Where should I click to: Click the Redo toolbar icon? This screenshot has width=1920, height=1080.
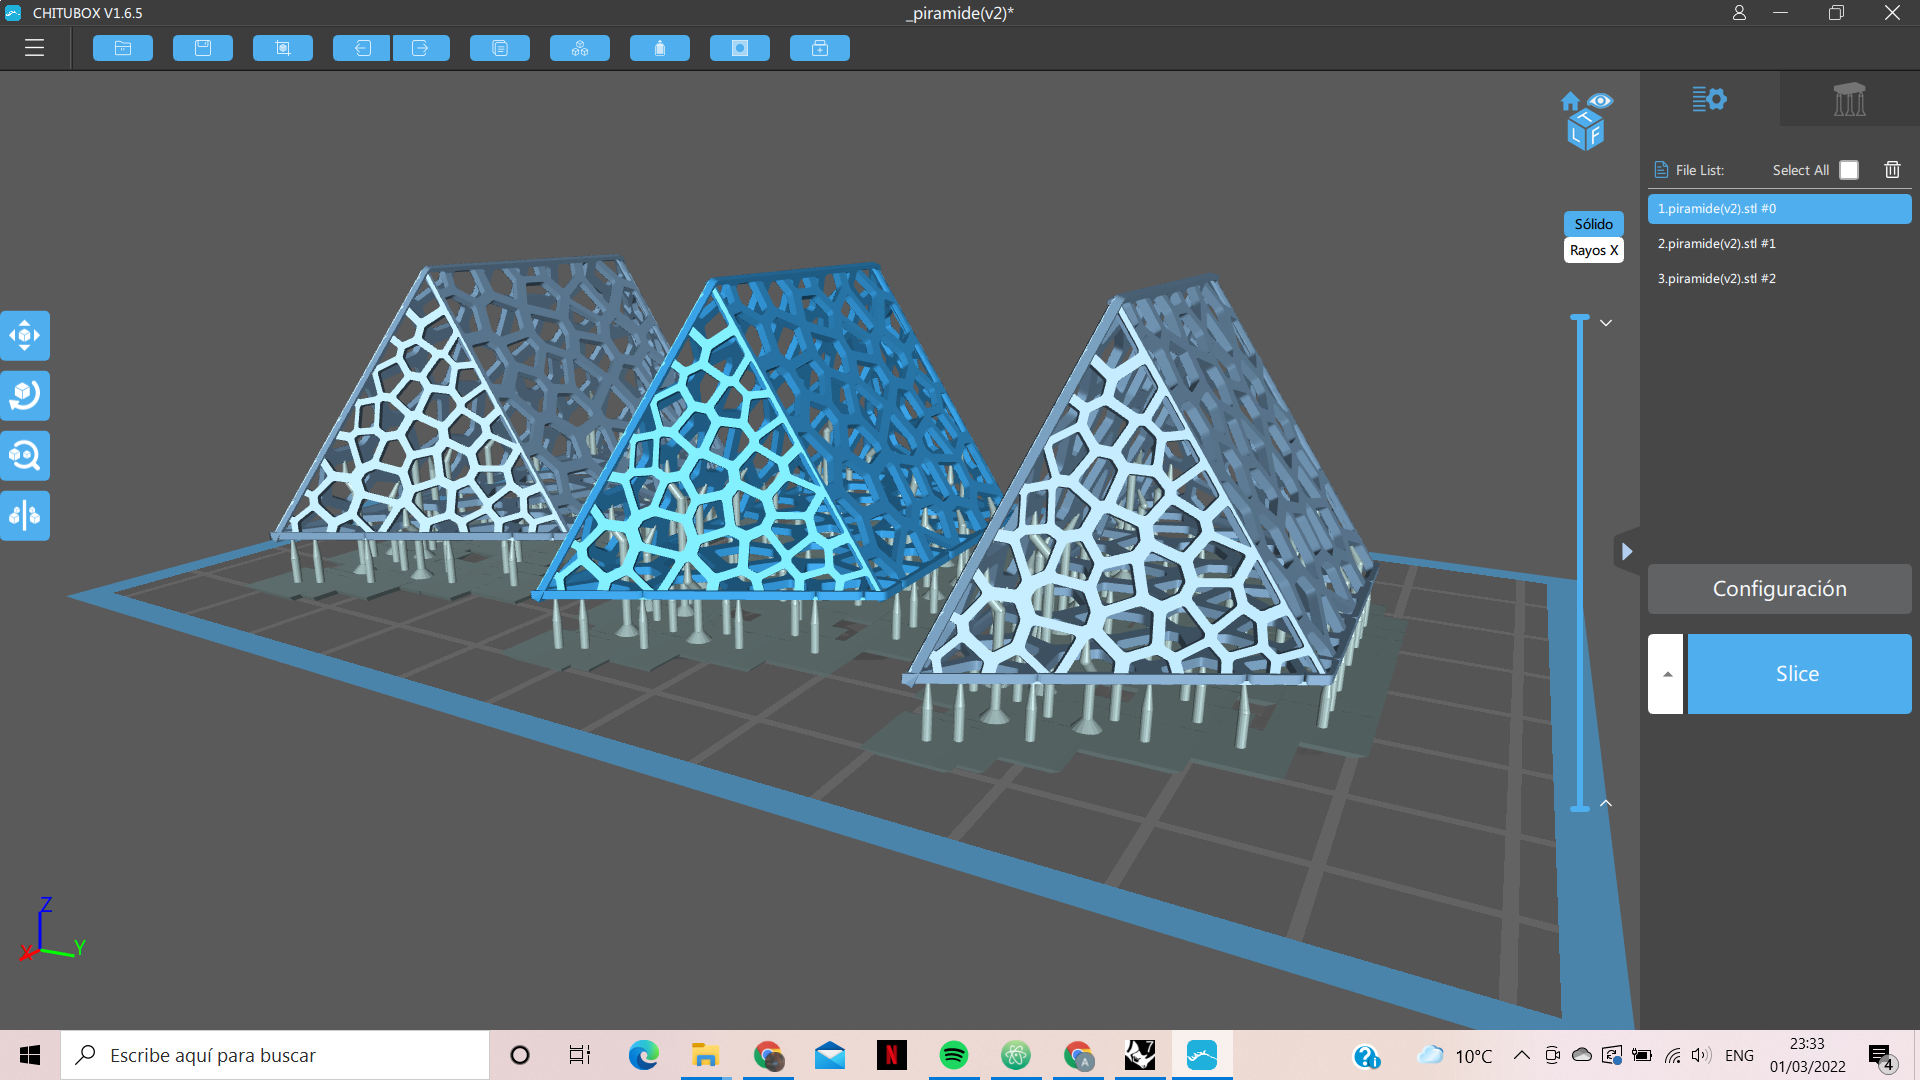tap(421, 48)
